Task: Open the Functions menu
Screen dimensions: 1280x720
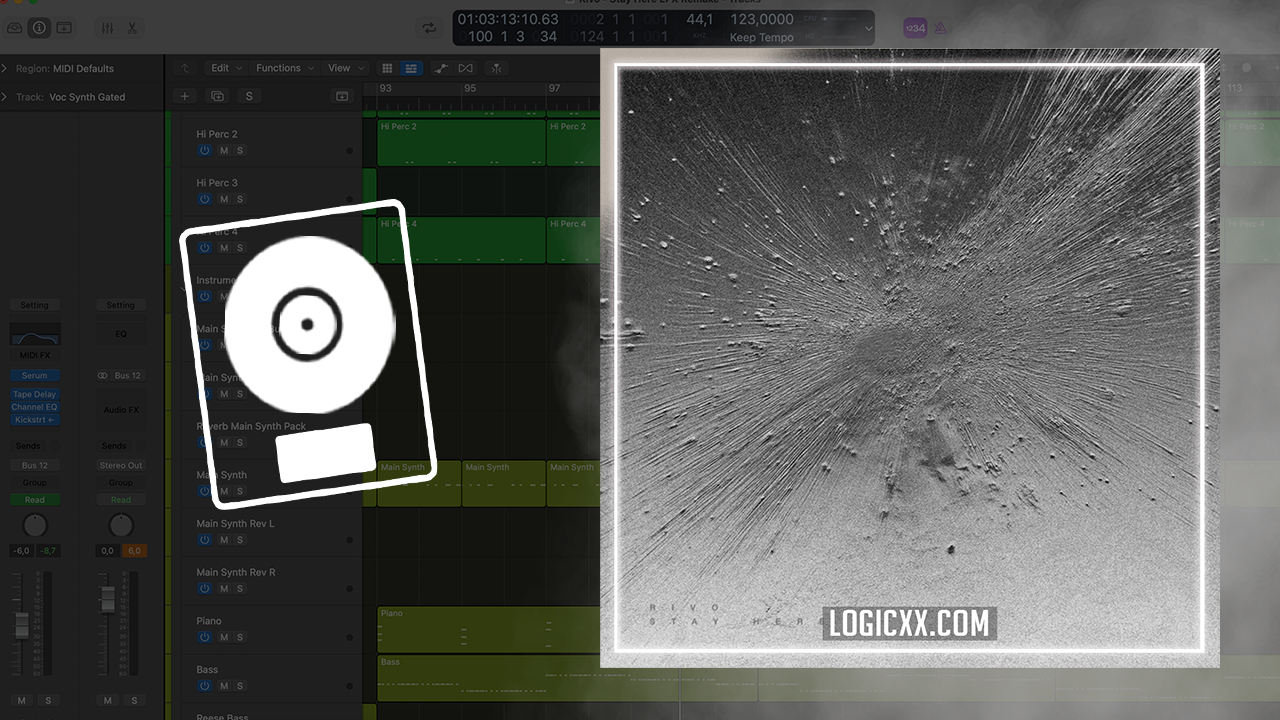Action: pyautogui.click(x=284, y=68)
